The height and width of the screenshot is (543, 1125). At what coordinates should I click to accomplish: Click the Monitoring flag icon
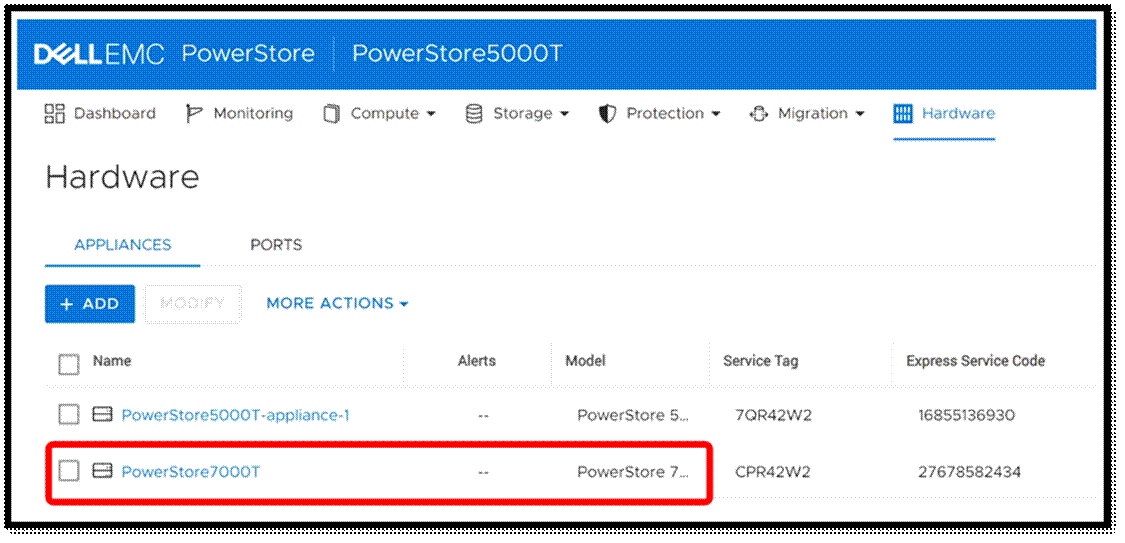194,114
